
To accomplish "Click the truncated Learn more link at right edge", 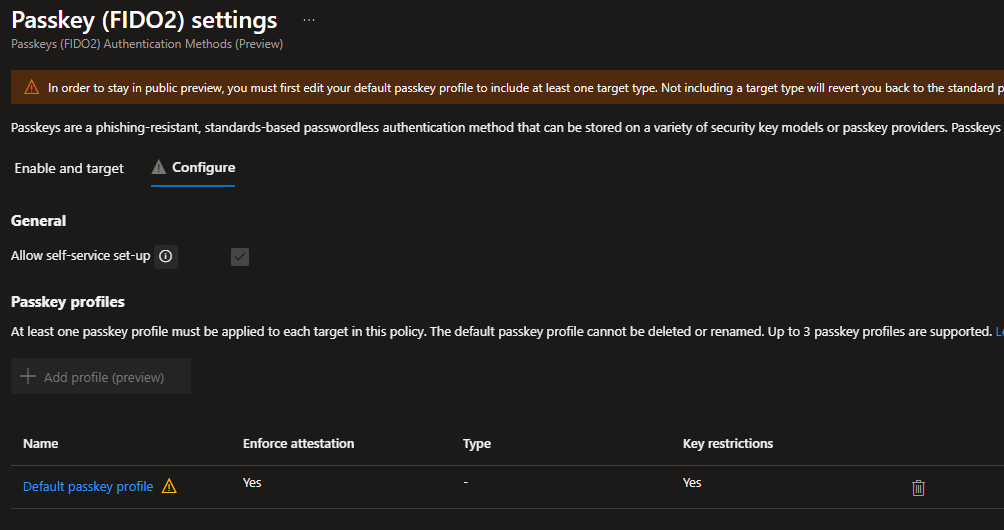I will coord(999,331).
